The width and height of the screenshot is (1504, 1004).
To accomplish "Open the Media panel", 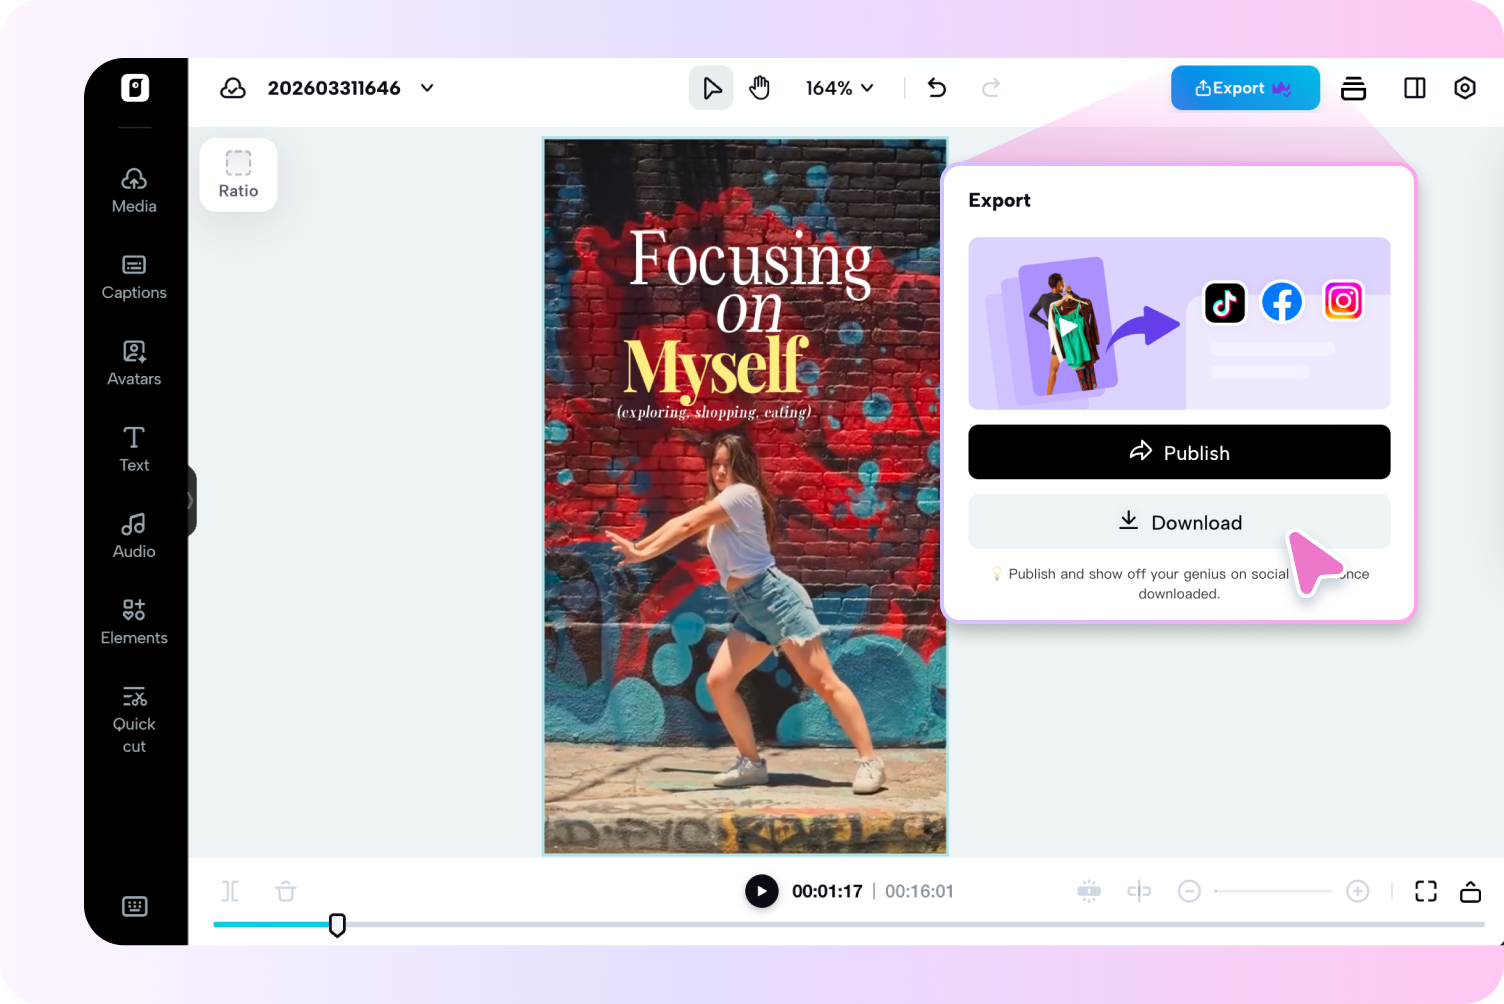I will point(134,190).
